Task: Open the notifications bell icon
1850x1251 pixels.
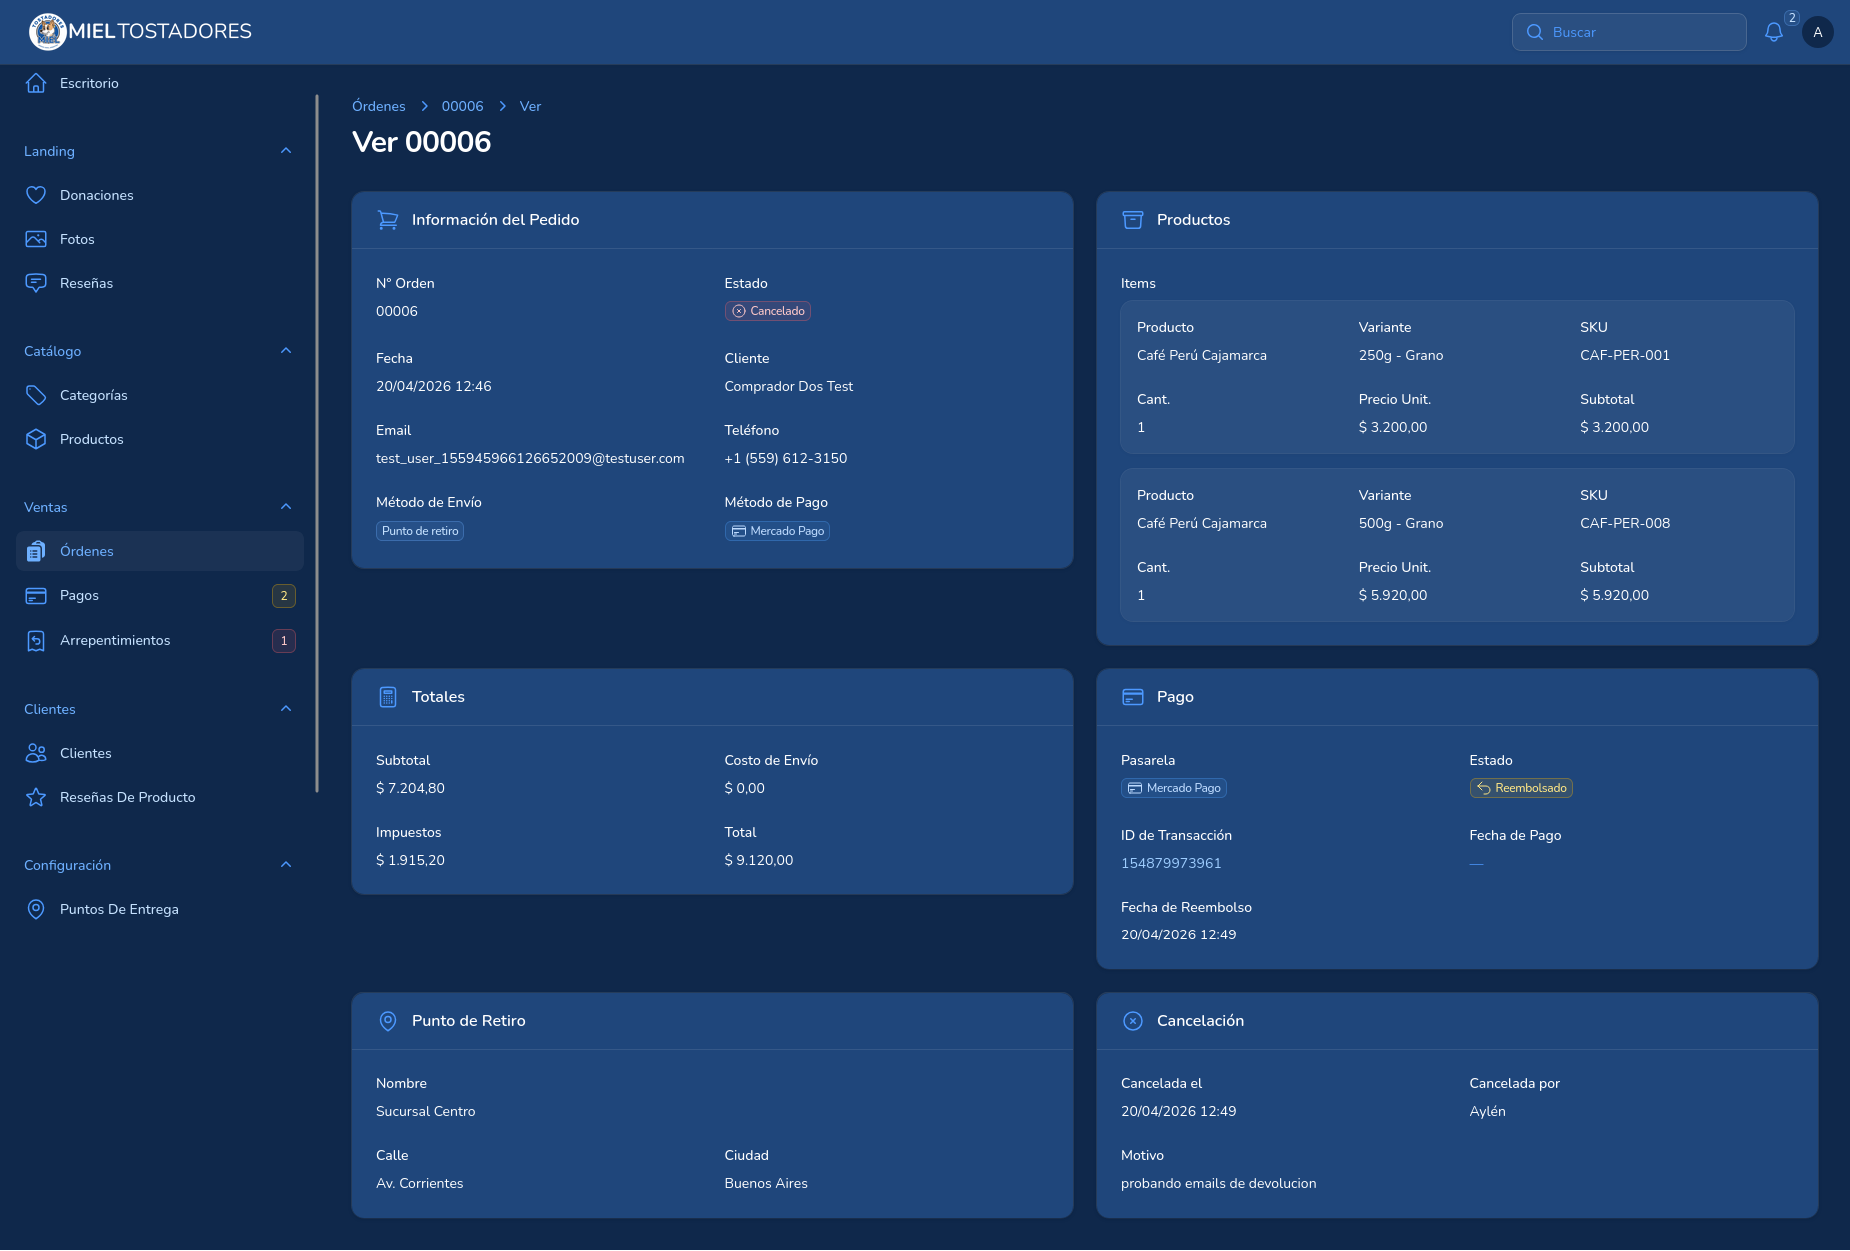Action: 1773,32
